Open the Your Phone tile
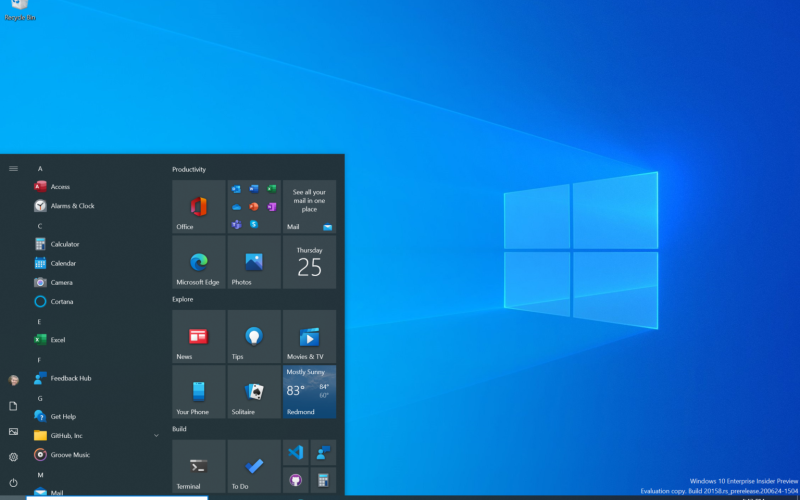The width and height of the screenshot is (800, 500). [x=198, y=392]
